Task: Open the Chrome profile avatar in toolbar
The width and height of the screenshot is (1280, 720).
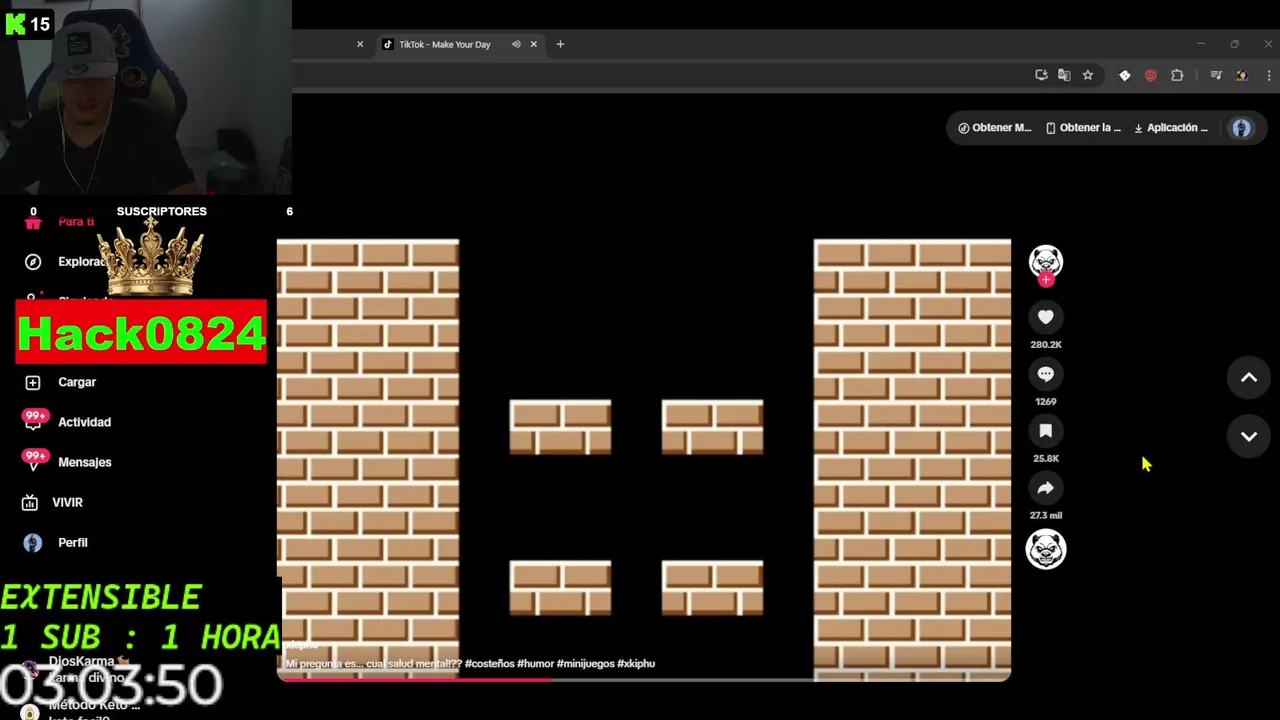Action: pyautogui.click(x=1242, y=75)
